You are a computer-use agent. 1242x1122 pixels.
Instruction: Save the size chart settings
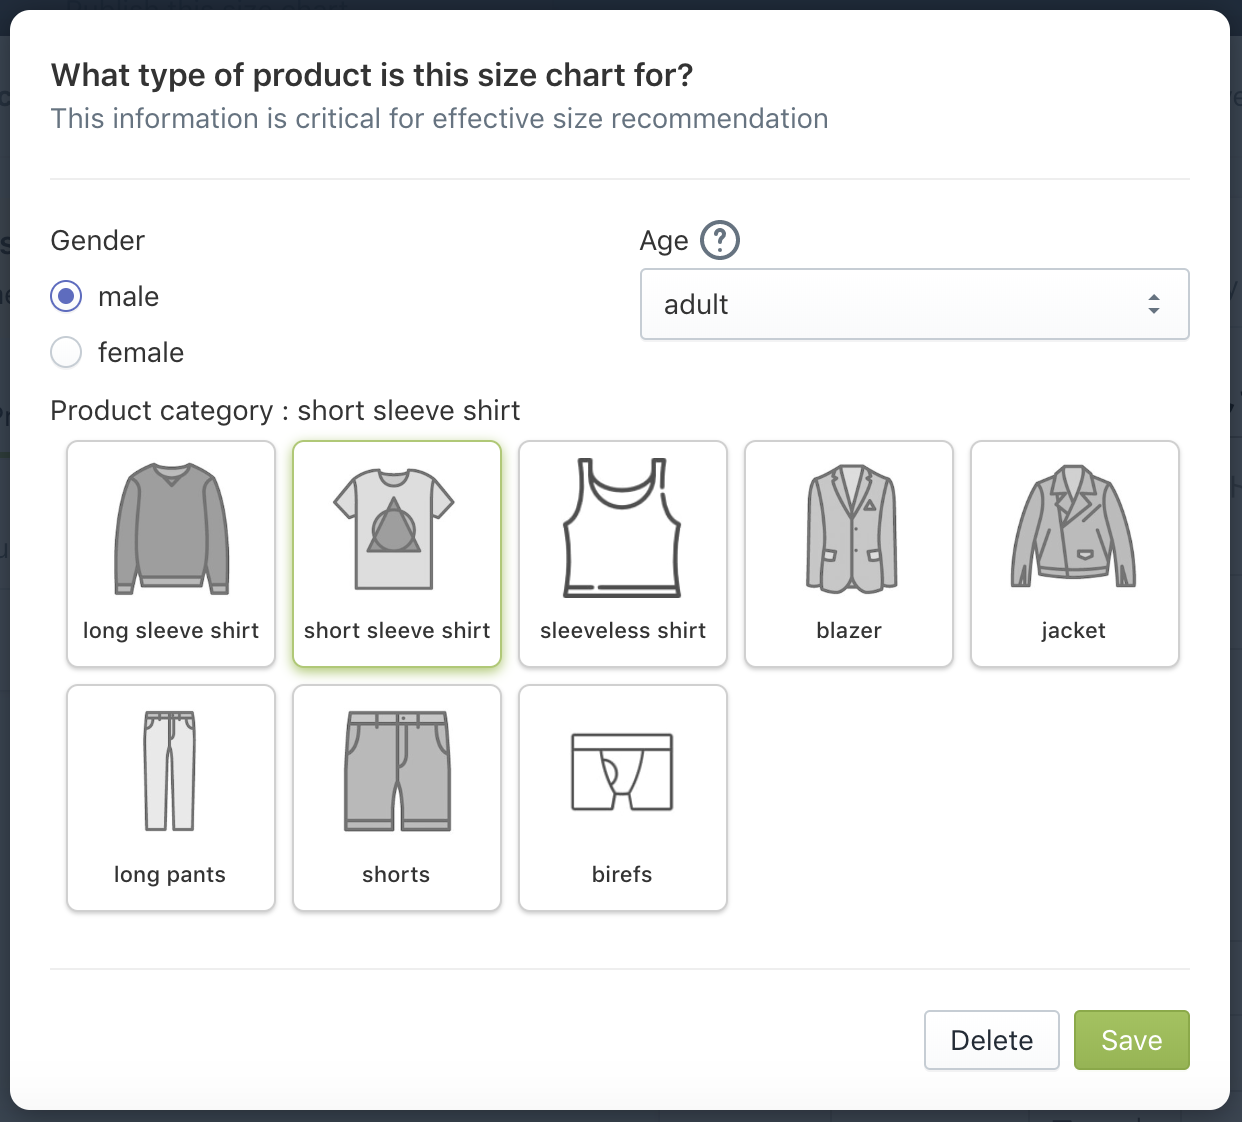tap(1131, 1040)
